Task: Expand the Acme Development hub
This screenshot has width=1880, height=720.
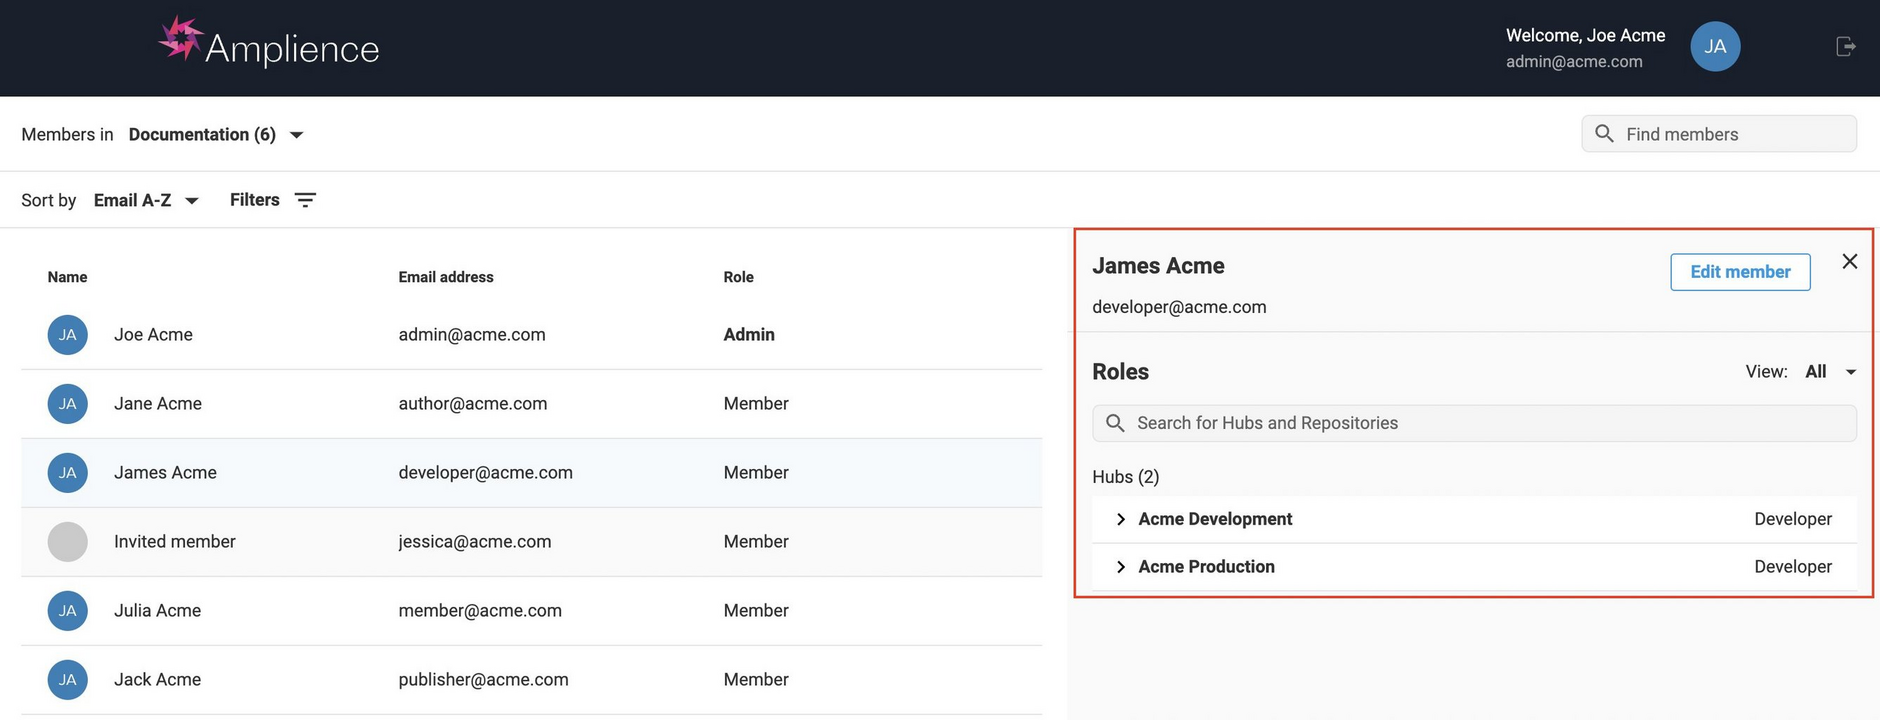Action: 1121,519
